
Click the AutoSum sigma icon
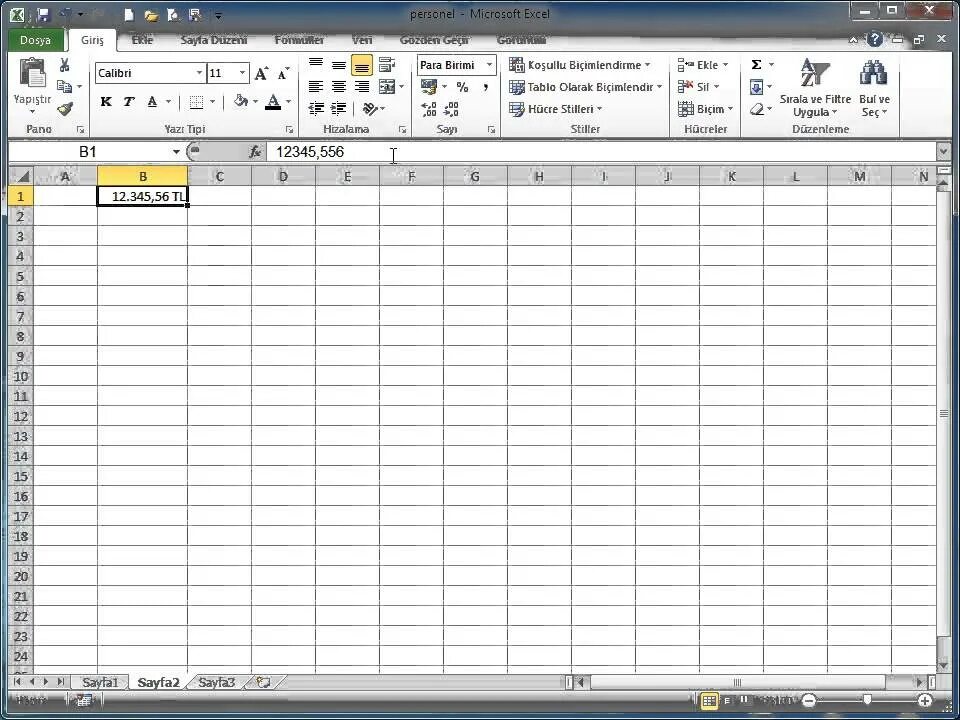(x=757, y=65)
